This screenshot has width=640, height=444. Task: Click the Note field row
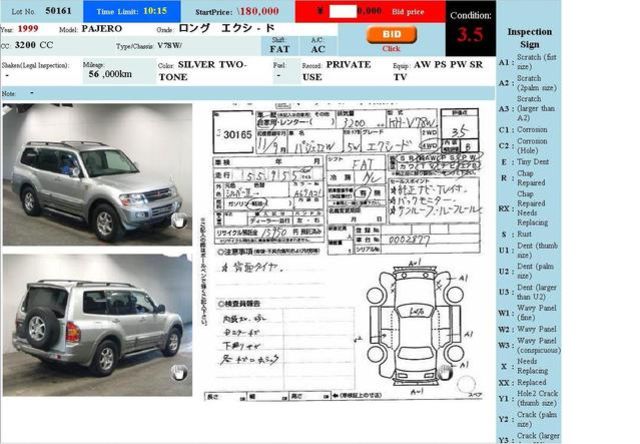(247, 93)
